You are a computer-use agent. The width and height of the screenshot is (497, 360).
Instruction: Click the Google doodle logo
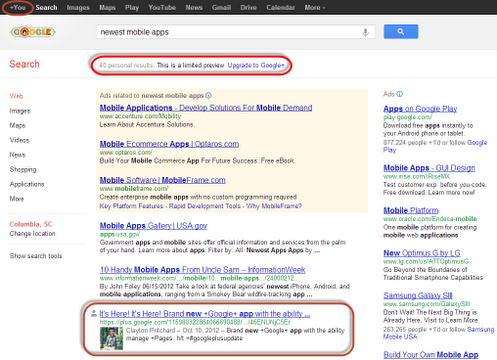pos(33,32)
